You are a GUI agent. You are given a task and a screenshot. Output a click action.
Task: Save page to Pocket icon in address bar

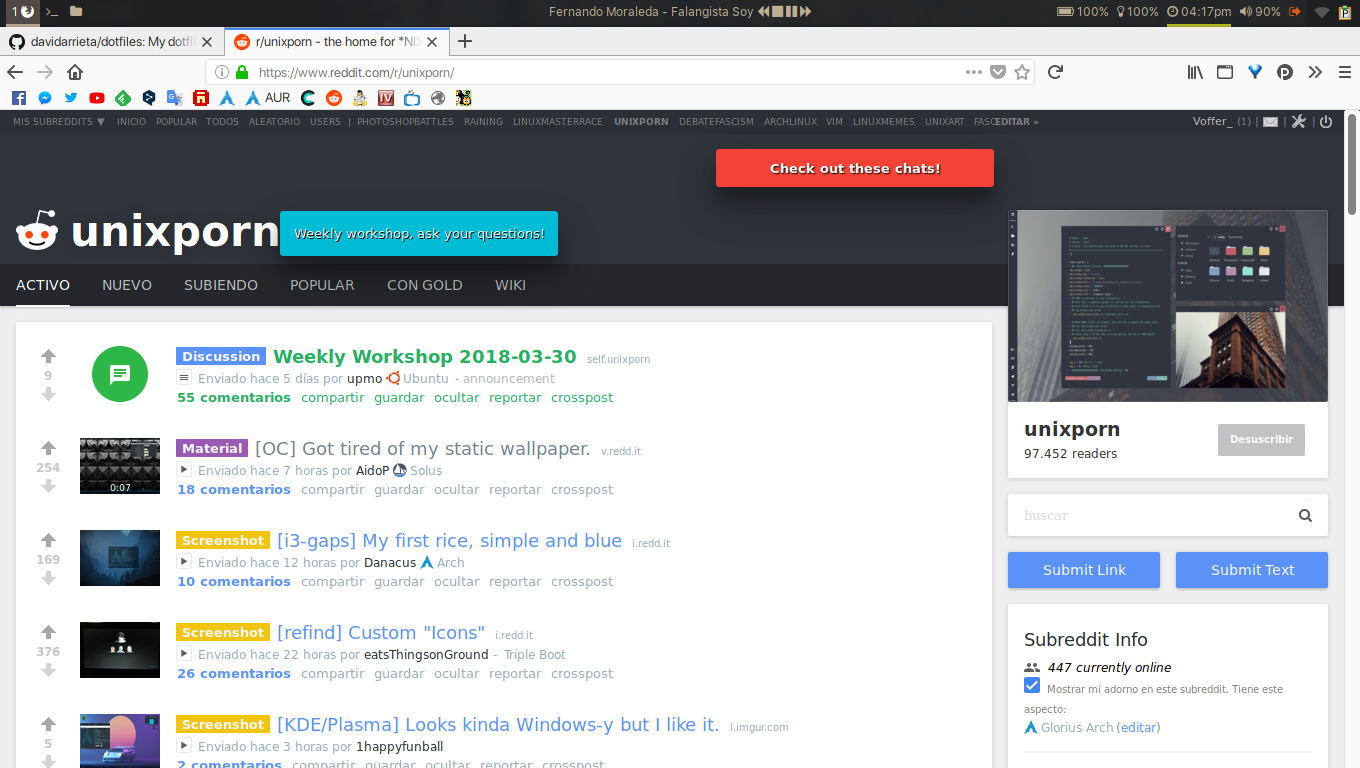(998, 72)
